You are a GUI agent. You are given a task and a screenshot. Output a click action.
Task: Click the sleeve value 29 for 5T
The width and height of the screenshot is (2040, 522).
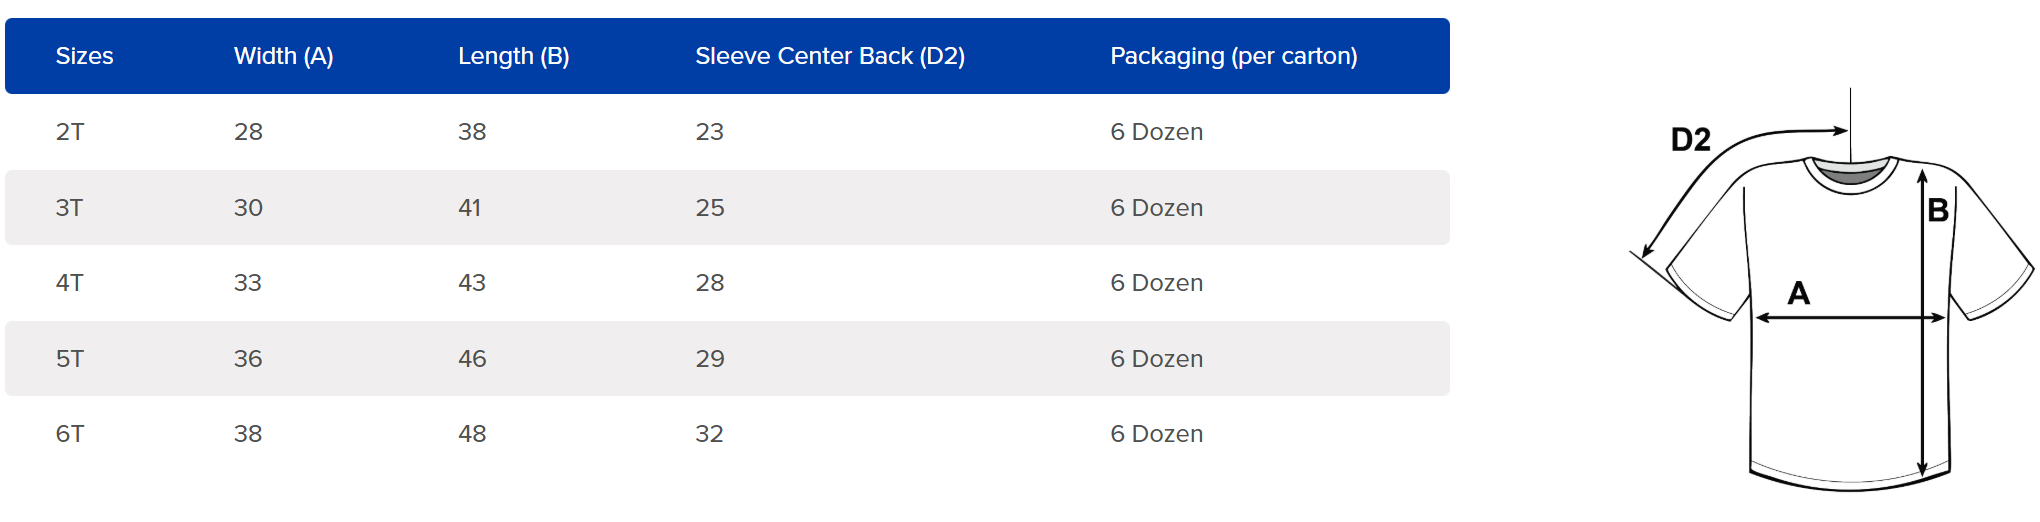(710, 359)
